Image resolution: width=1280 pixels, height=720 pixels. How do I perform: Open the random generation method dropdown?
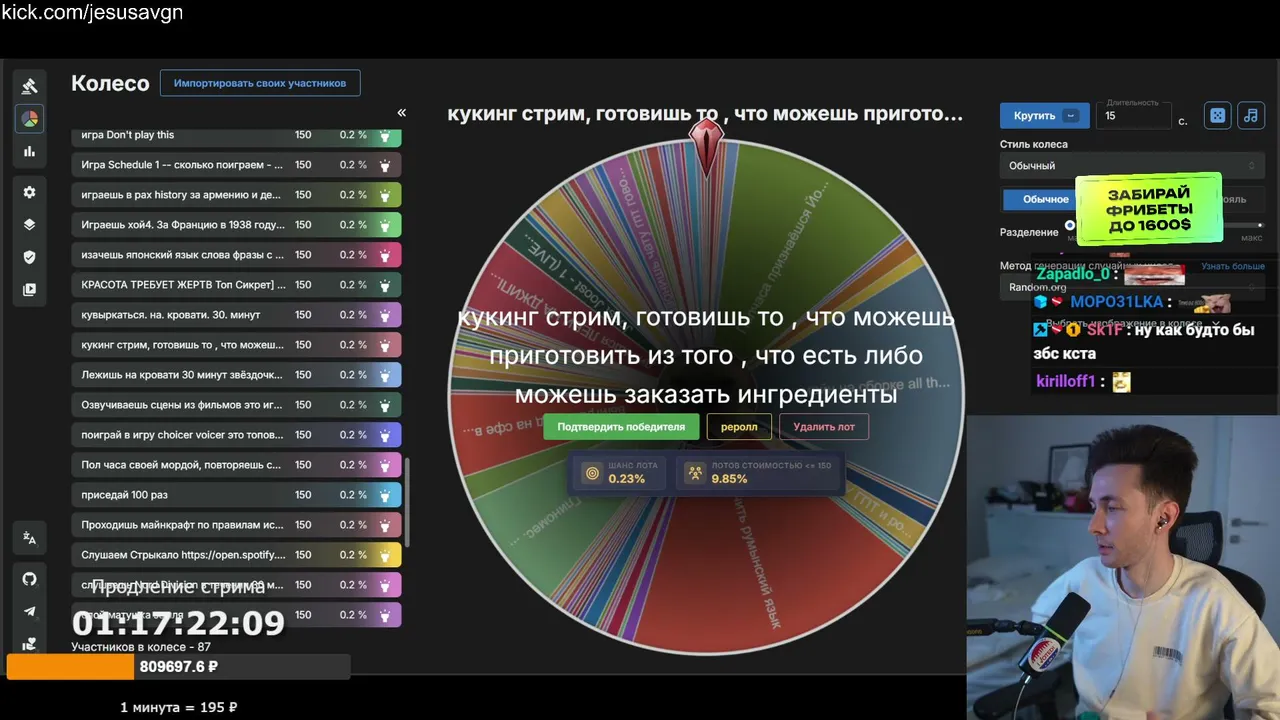coord(1132,288)
